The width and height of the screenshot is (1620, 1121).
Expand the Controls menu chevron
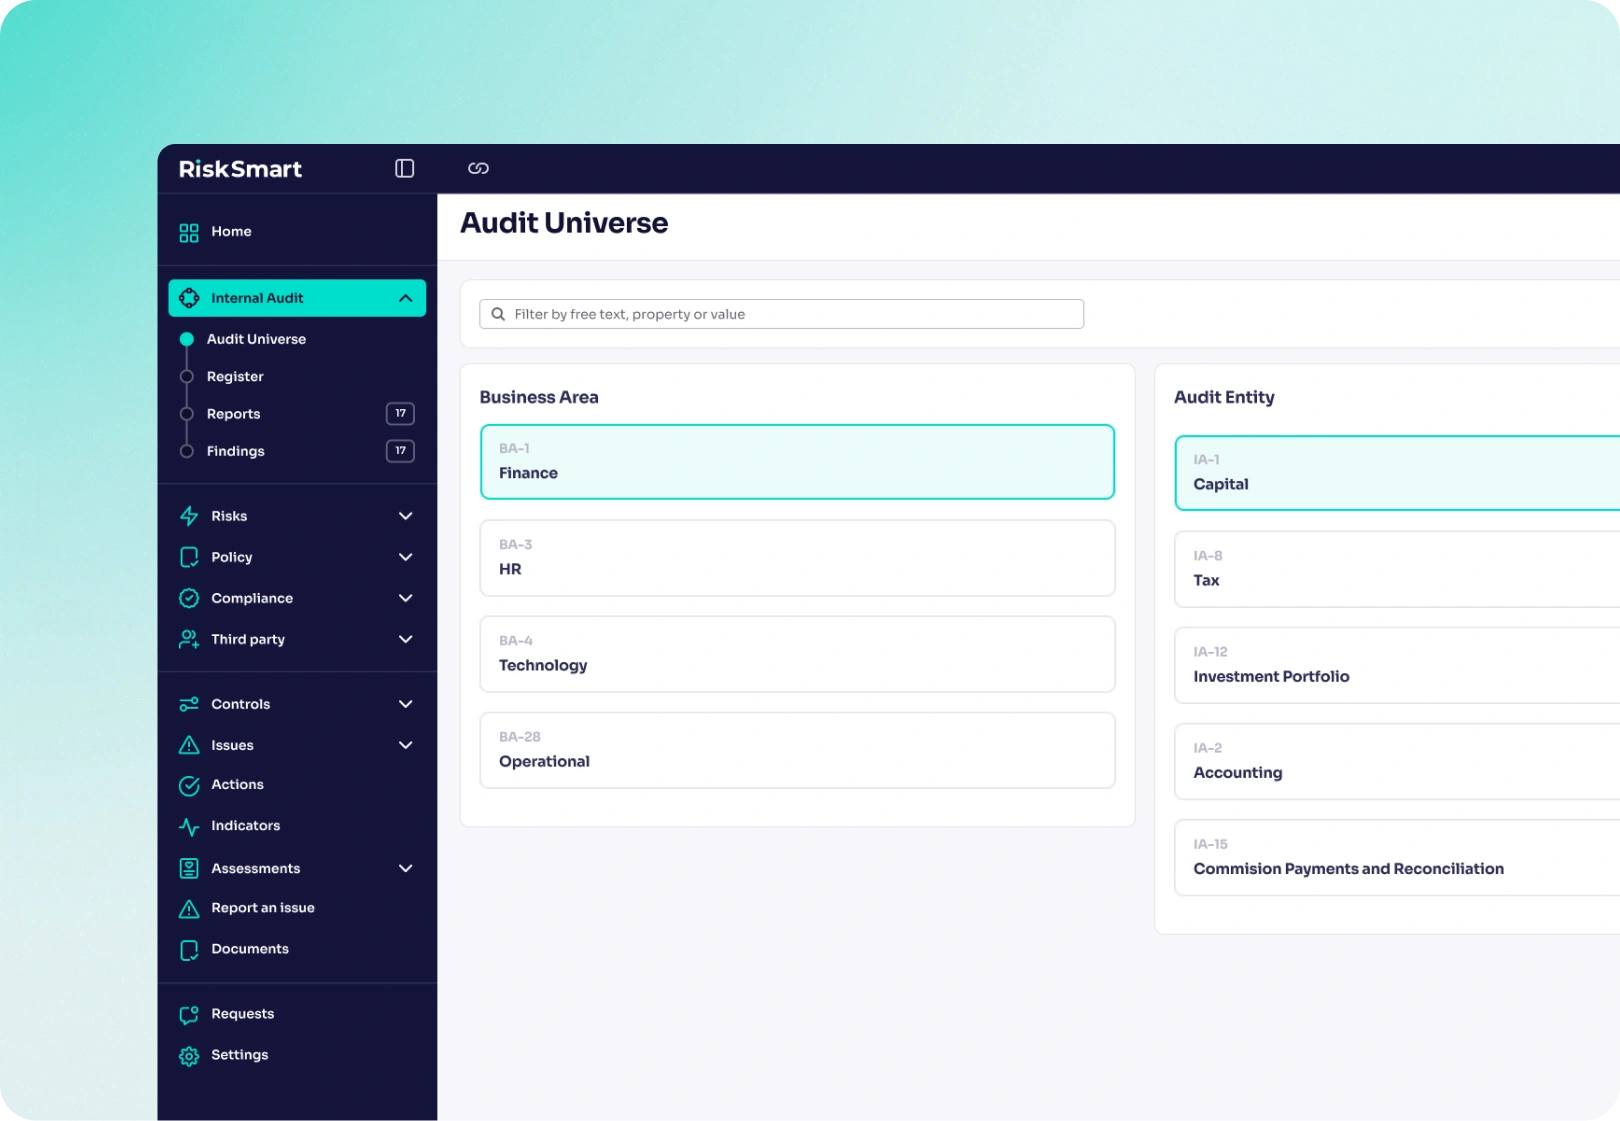[x=405, y=704]
